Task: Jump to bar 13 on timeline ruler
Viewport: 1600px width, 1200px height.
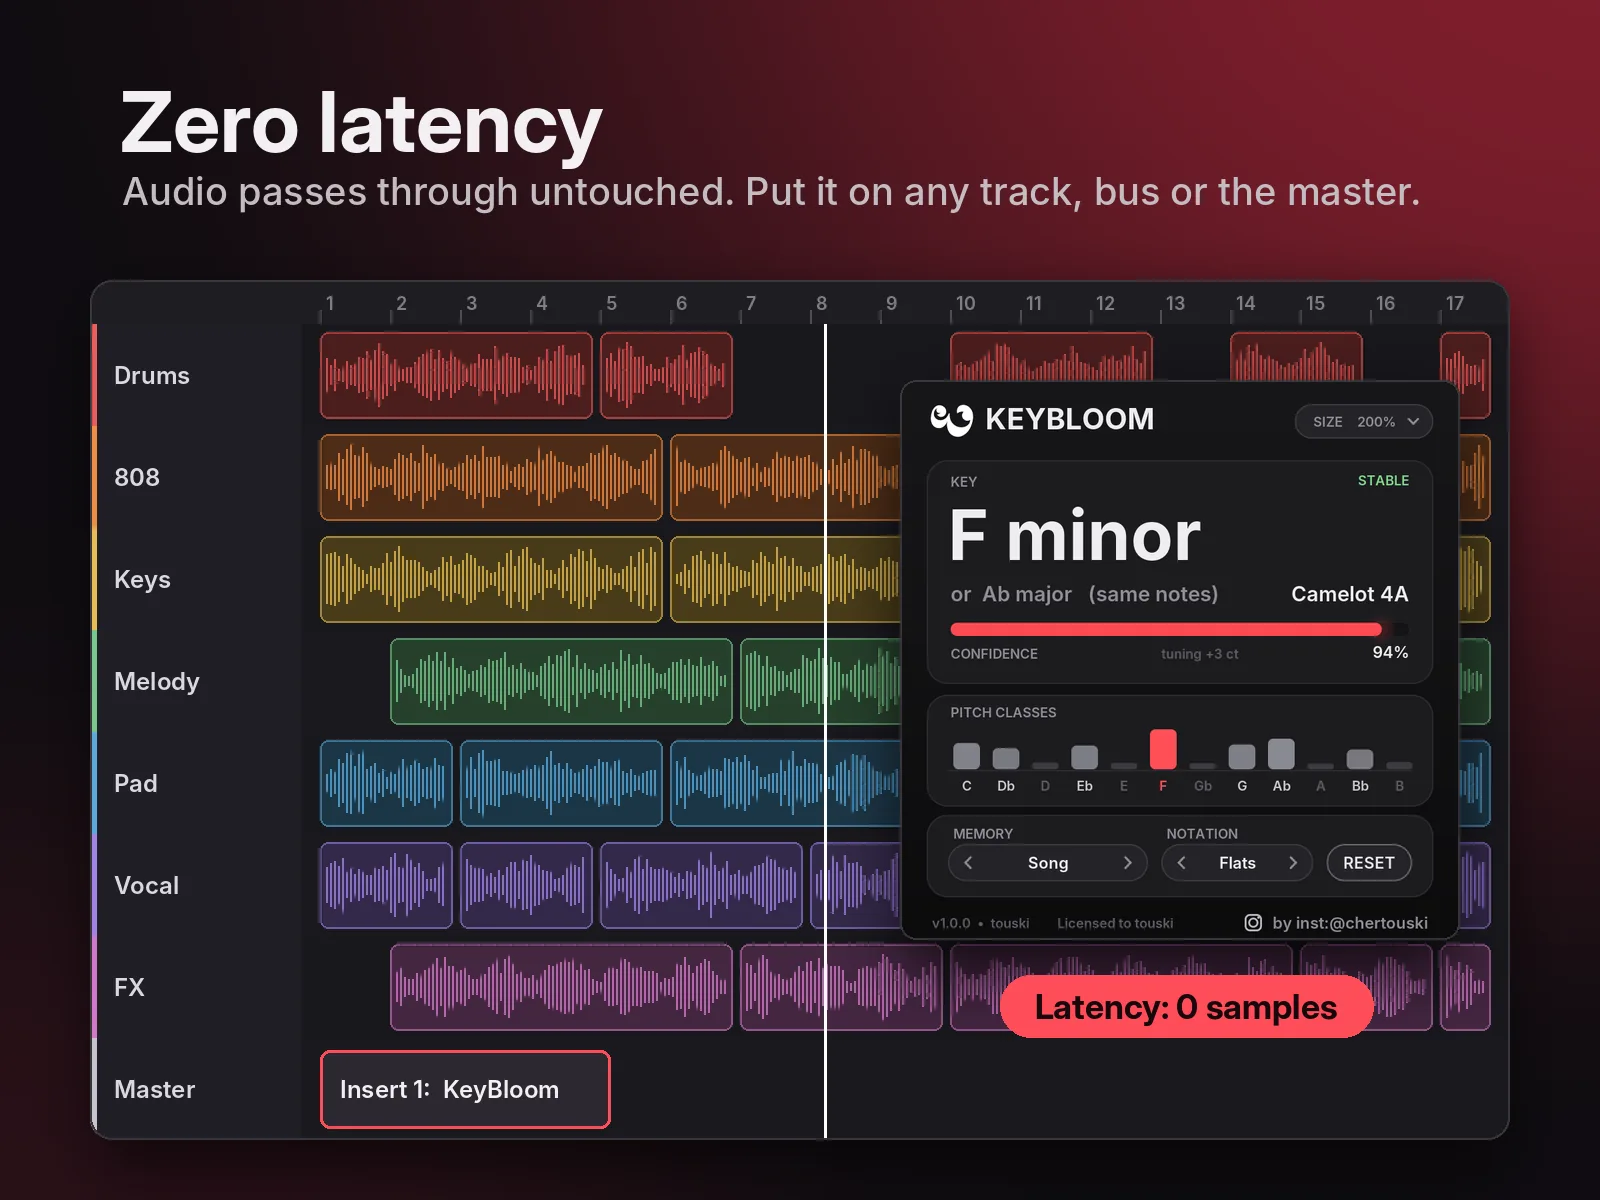Action: pos(1174,303)
